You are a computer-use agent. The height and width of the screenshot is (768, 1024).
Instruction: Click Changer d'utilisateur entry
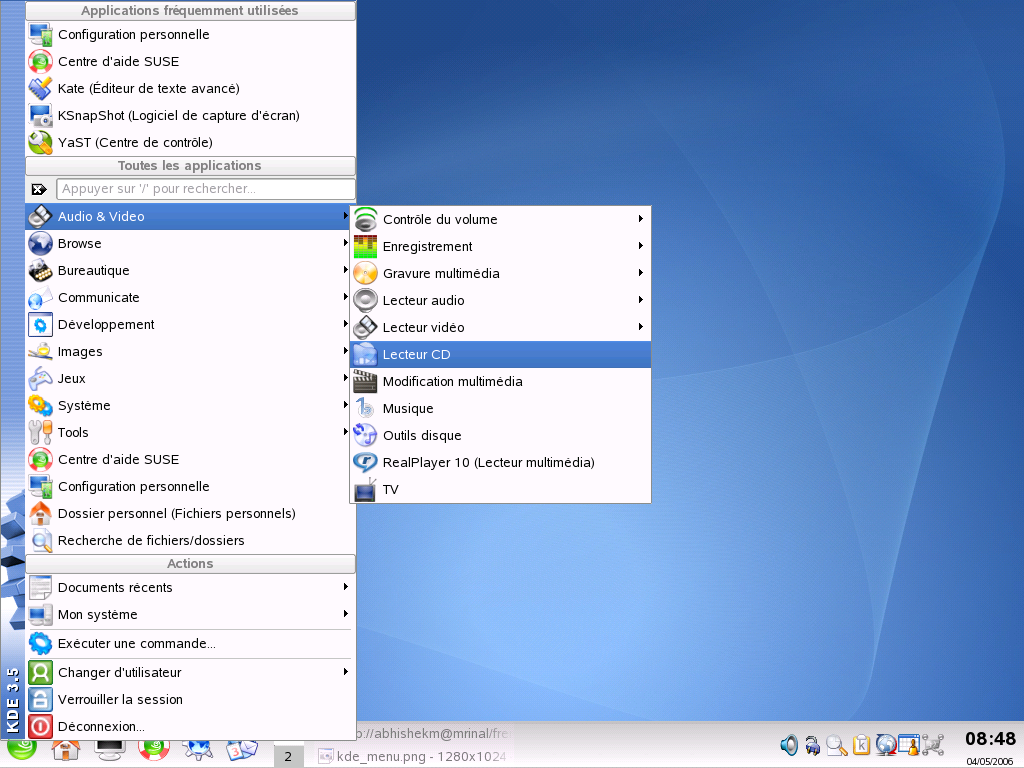coord(190,673)
